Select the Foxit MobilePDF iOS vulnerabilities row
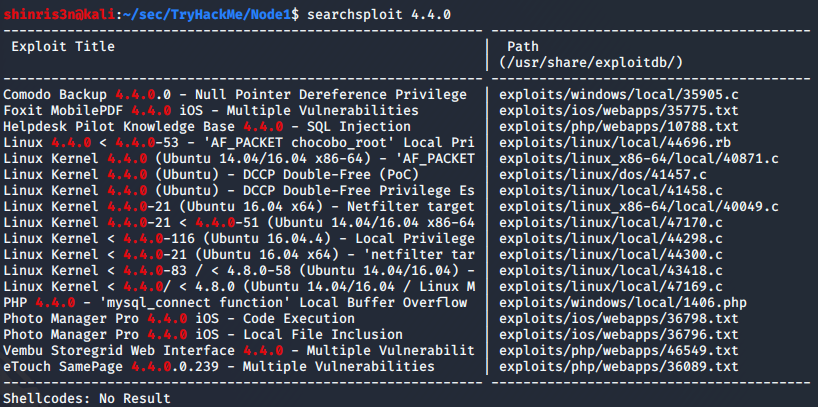 pos(211,111)
